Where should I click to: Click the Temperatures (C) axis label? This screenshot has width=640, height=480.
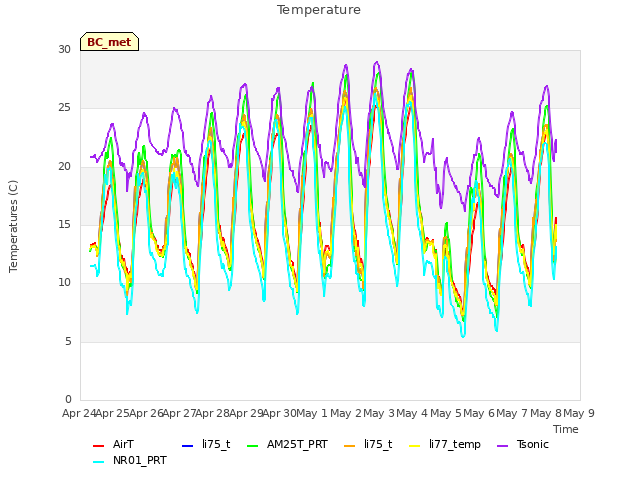click(13, 226)
